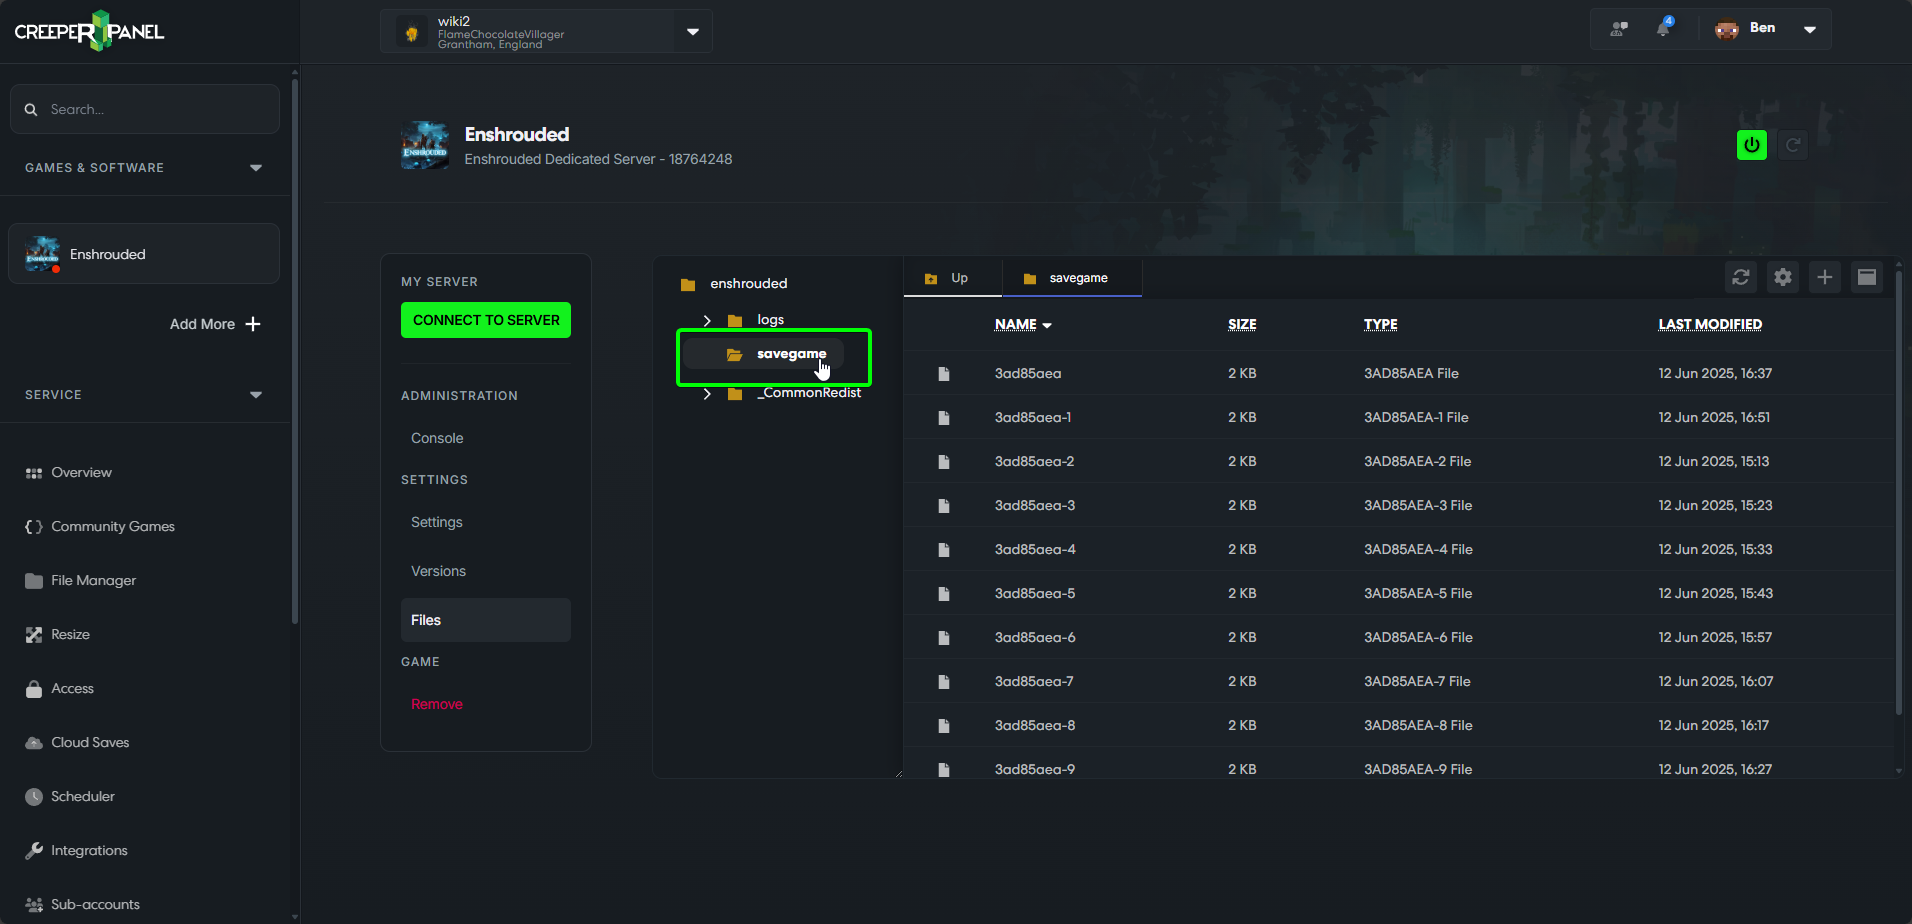The image size is (1912, 924).
Task: Go Up one folder level
Action: [x=952, y=278]
